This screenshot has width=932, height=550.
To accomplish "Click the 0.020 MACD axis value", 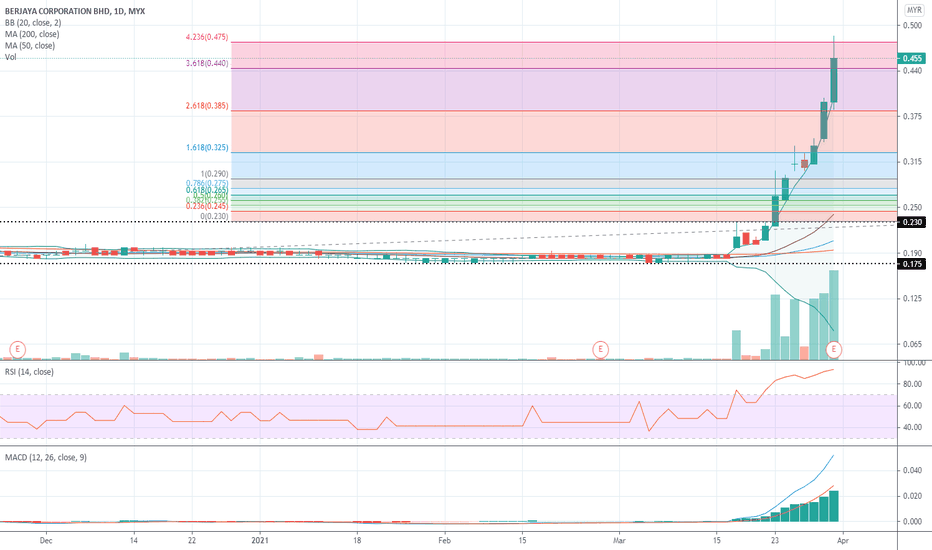I will point(912,496).
